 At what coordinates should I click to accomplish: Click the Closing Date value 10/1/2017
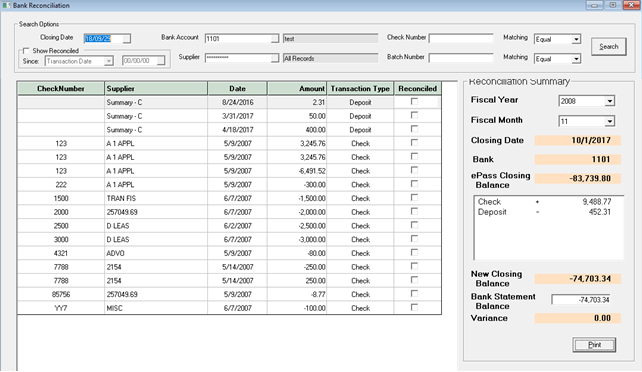click(578, 140)
